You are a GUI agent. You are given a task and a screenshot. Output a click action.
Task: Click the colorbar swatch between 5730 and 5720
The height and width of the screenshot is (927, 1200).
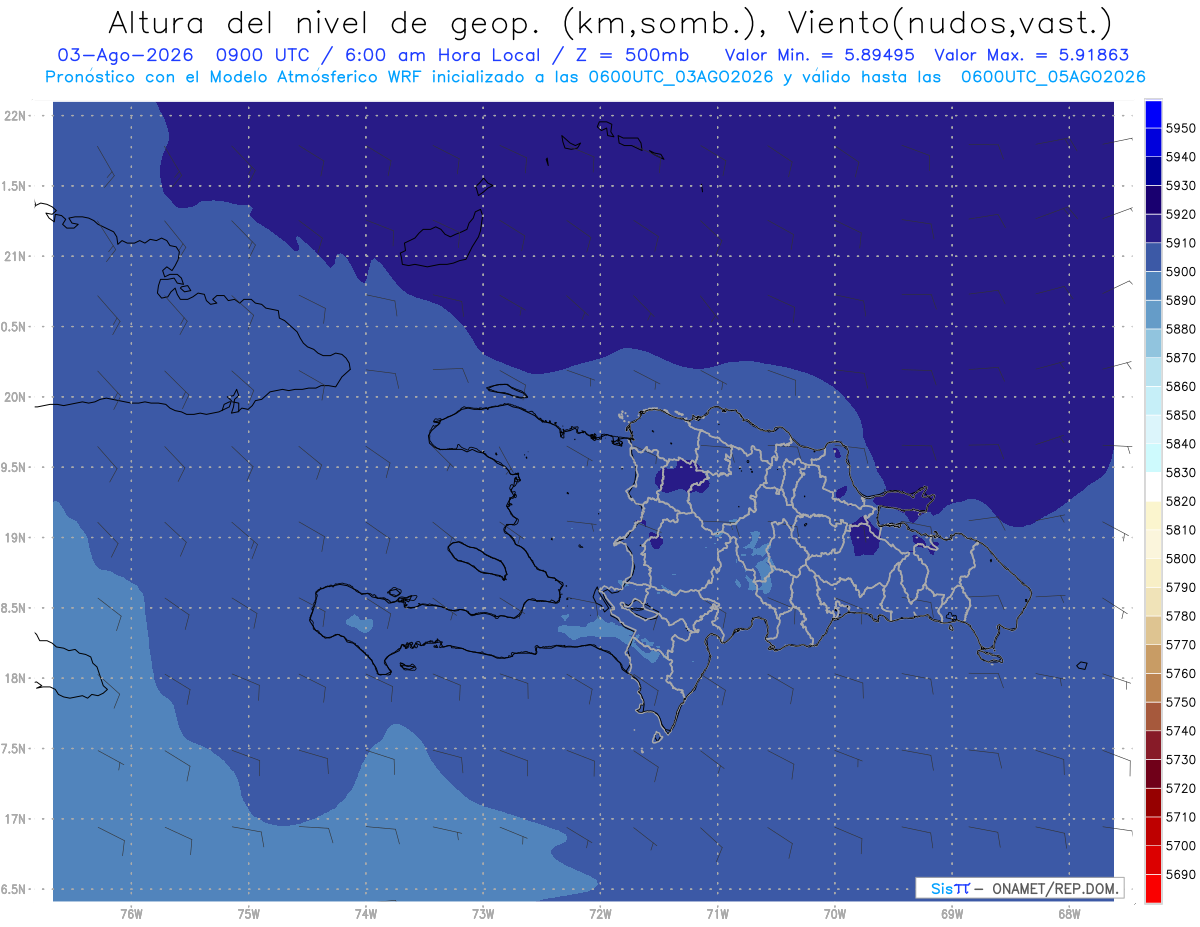coord(1153,774)
